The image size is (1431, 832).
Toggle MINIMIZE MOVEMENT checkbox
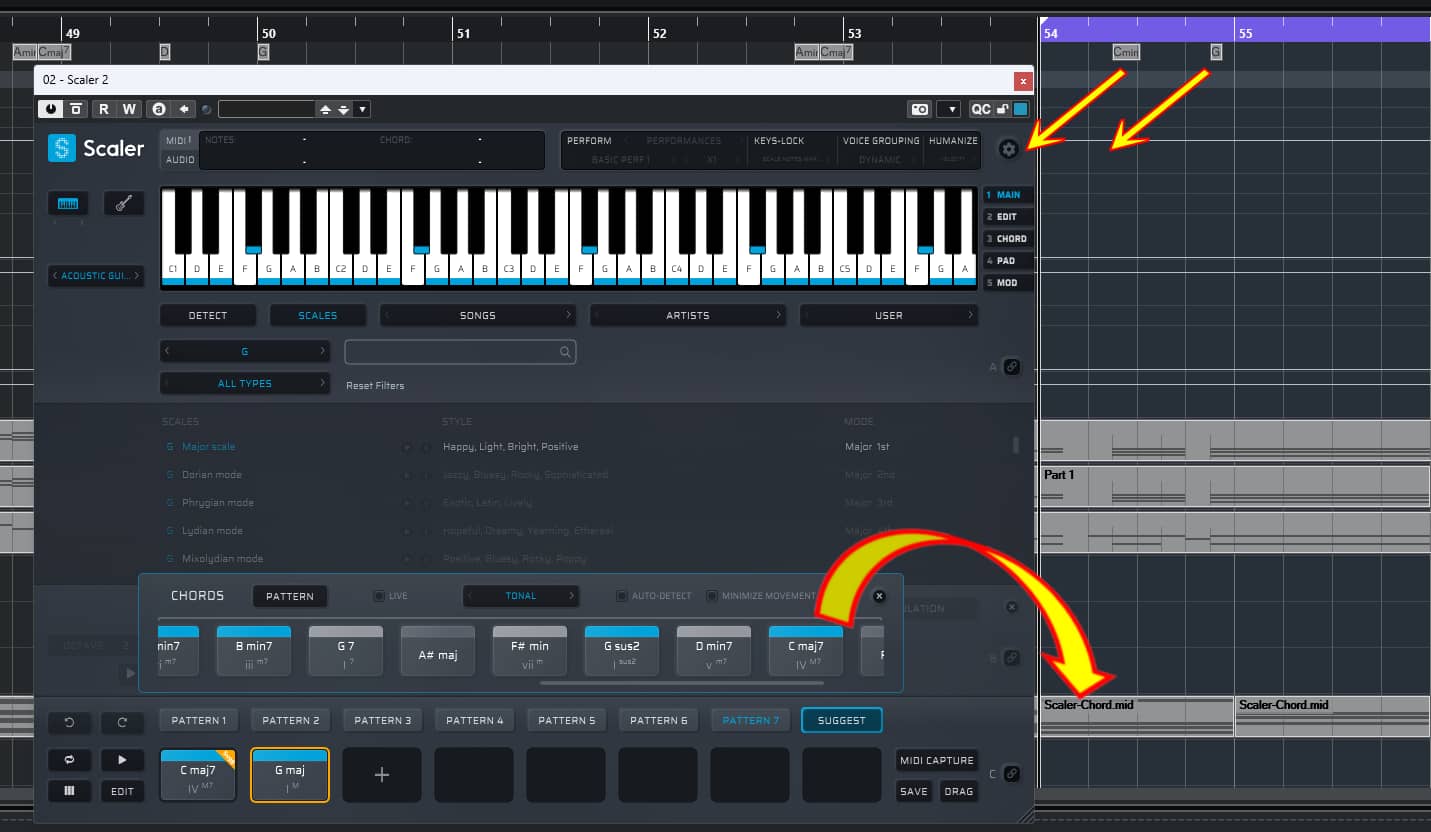[x=712, y=596]
